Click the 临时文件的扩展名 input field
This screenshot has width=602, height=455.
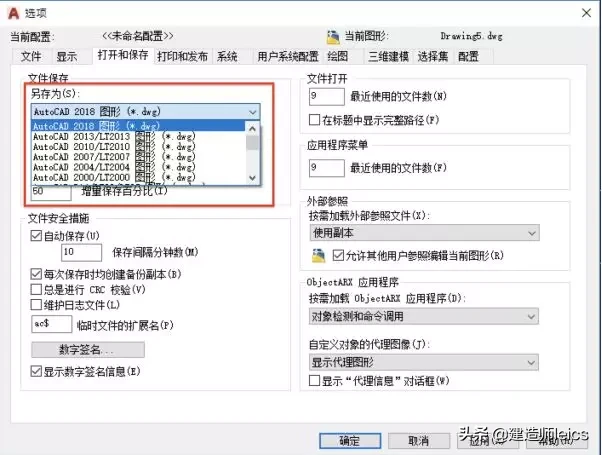coord(51,324)
